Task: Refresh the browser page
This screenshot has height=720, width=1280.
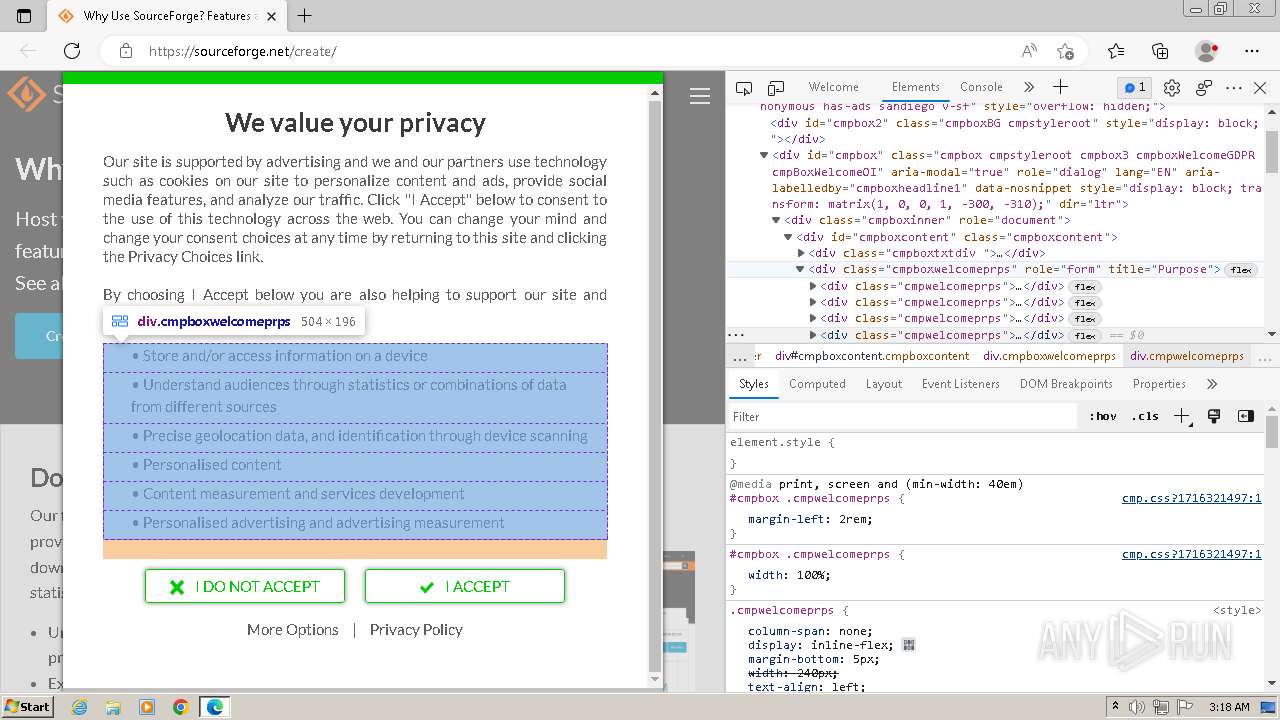Action: [72, 51]
